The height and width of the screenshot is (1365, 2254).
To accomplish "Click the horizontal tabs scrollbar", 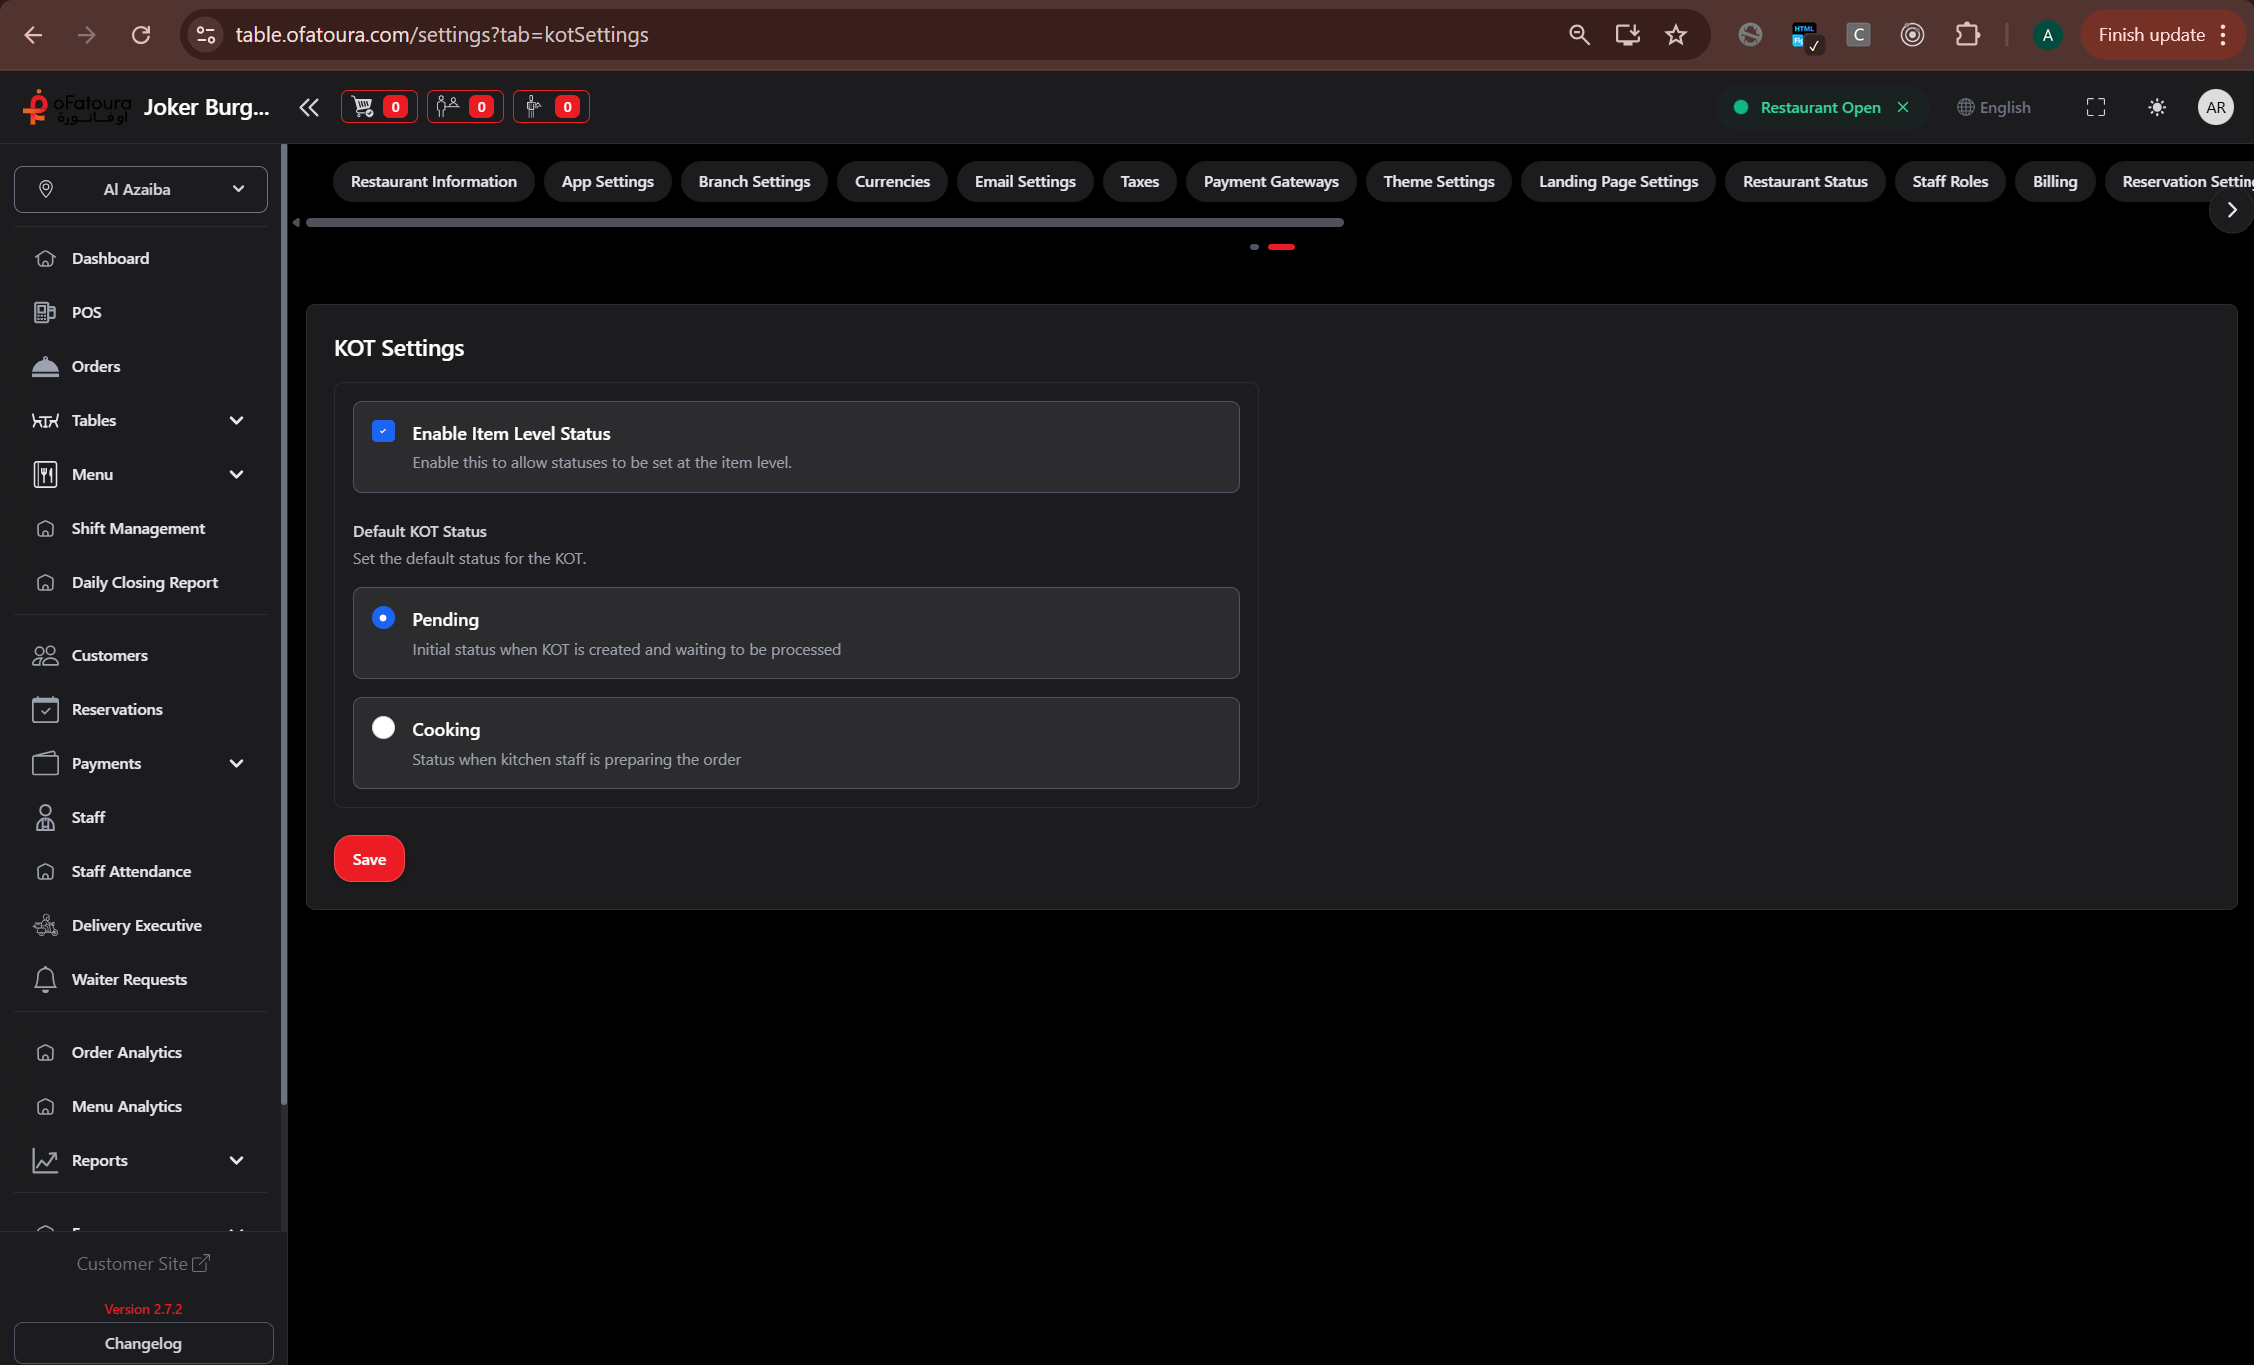I will pos(824,222).
